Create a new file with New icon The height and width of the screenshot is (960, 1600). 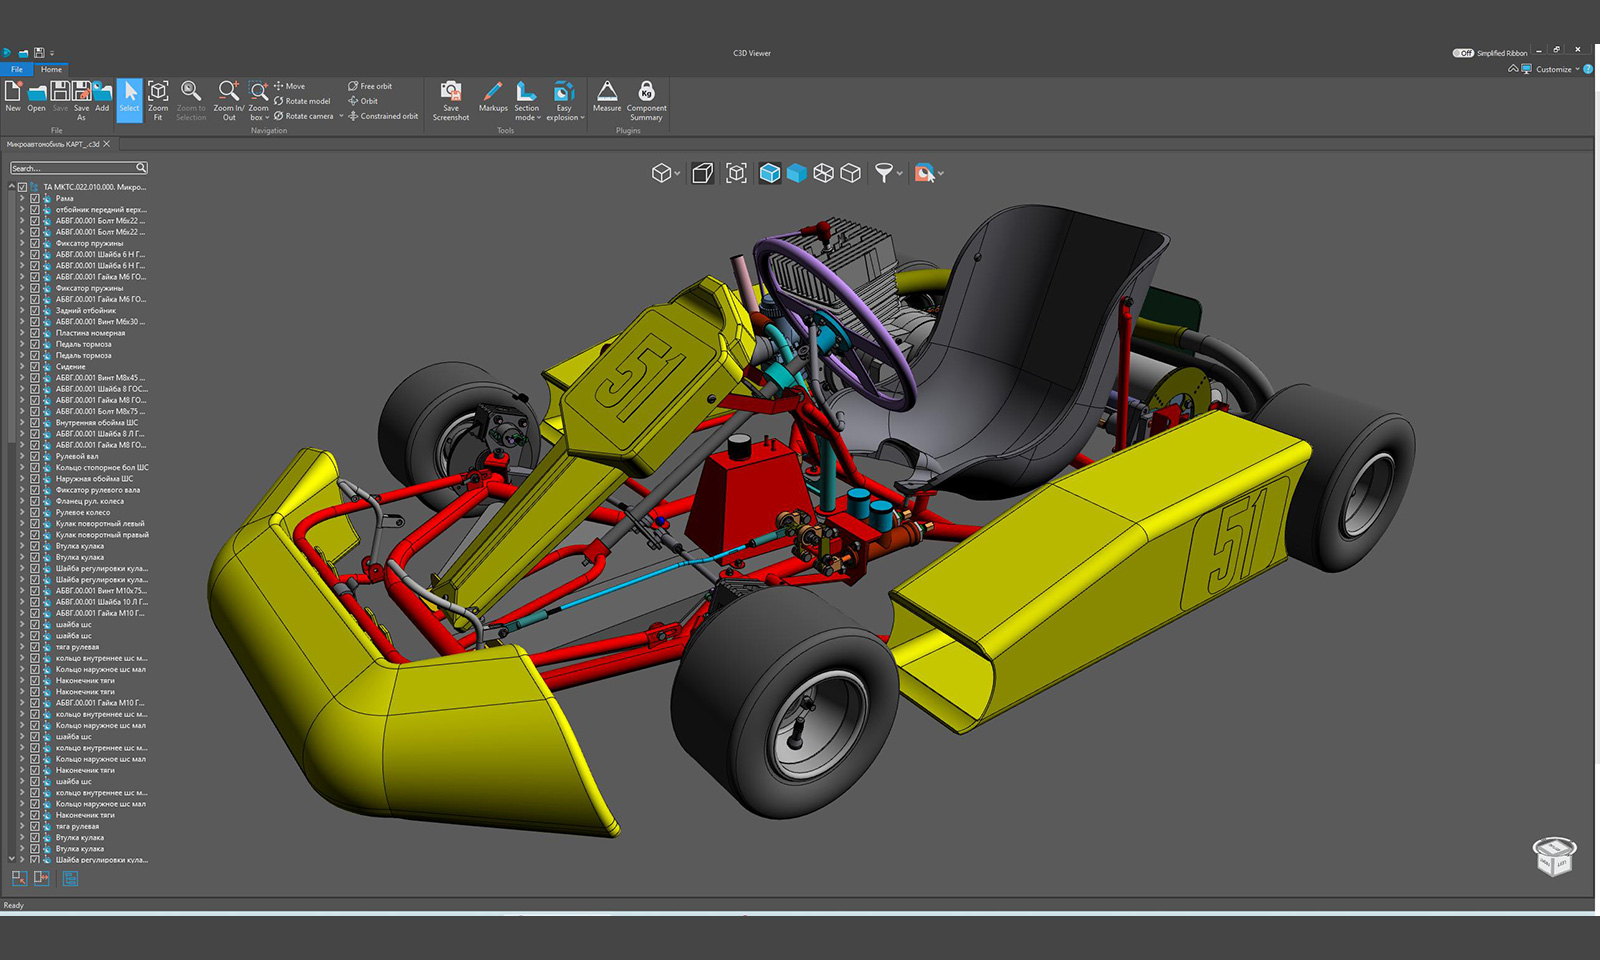pos(13,96)
